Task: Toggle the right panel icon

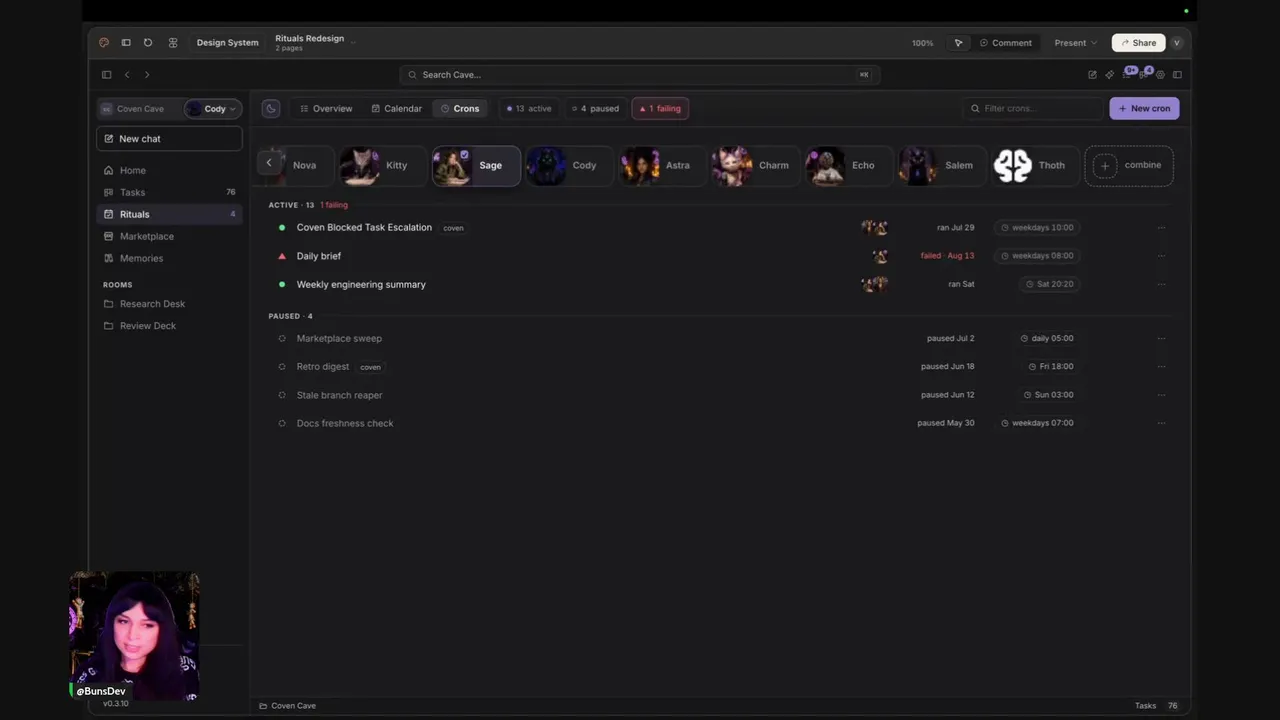Action: click(x=1177, y=75)
